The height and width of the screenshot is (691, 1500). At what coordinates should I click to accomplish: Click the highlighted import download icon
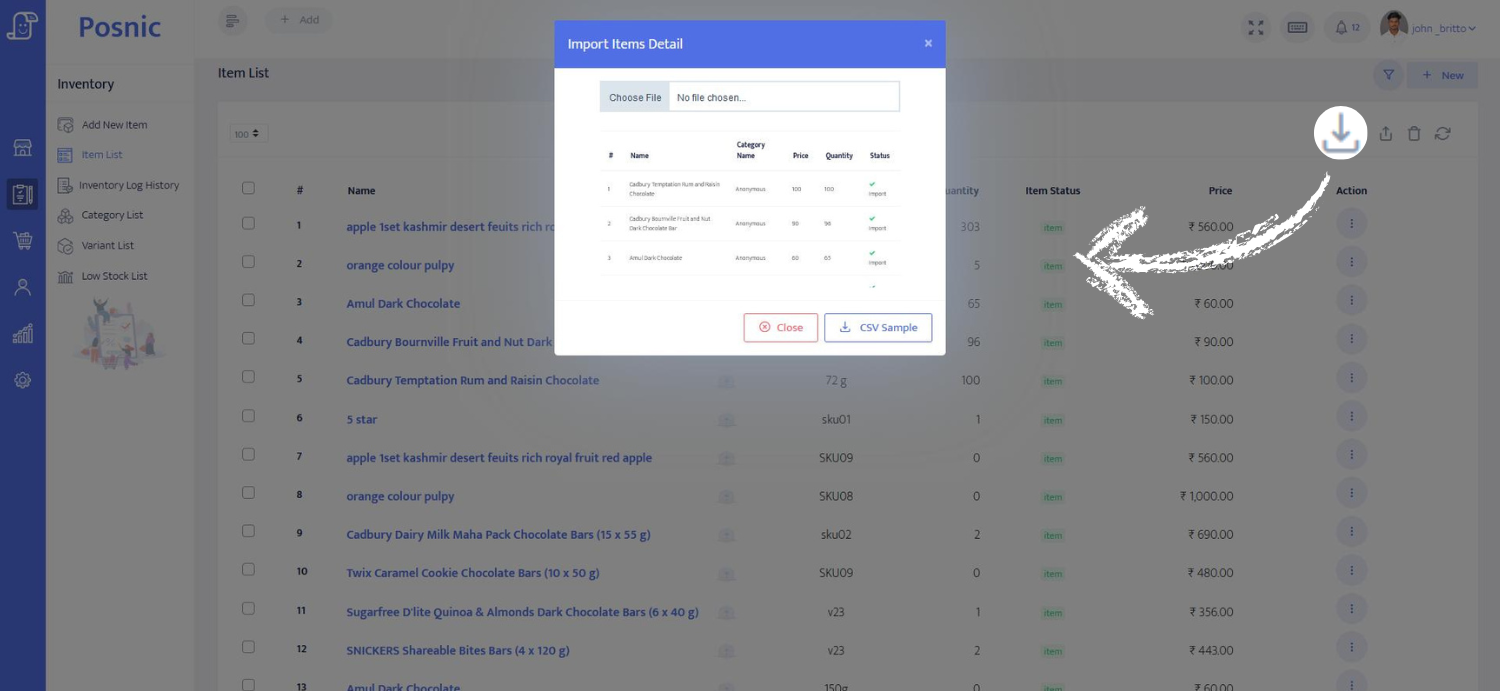[x=1340, y=133]
